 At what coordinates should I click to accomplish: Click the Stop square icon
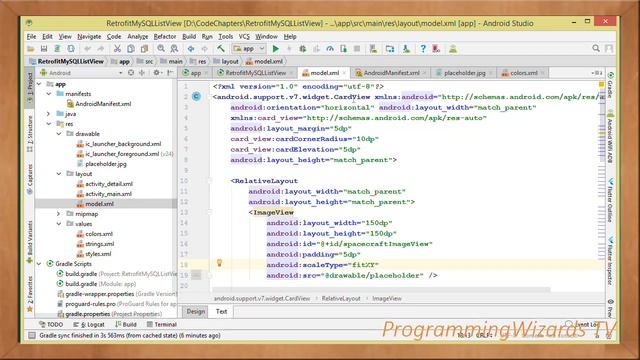tap(357, 49)
